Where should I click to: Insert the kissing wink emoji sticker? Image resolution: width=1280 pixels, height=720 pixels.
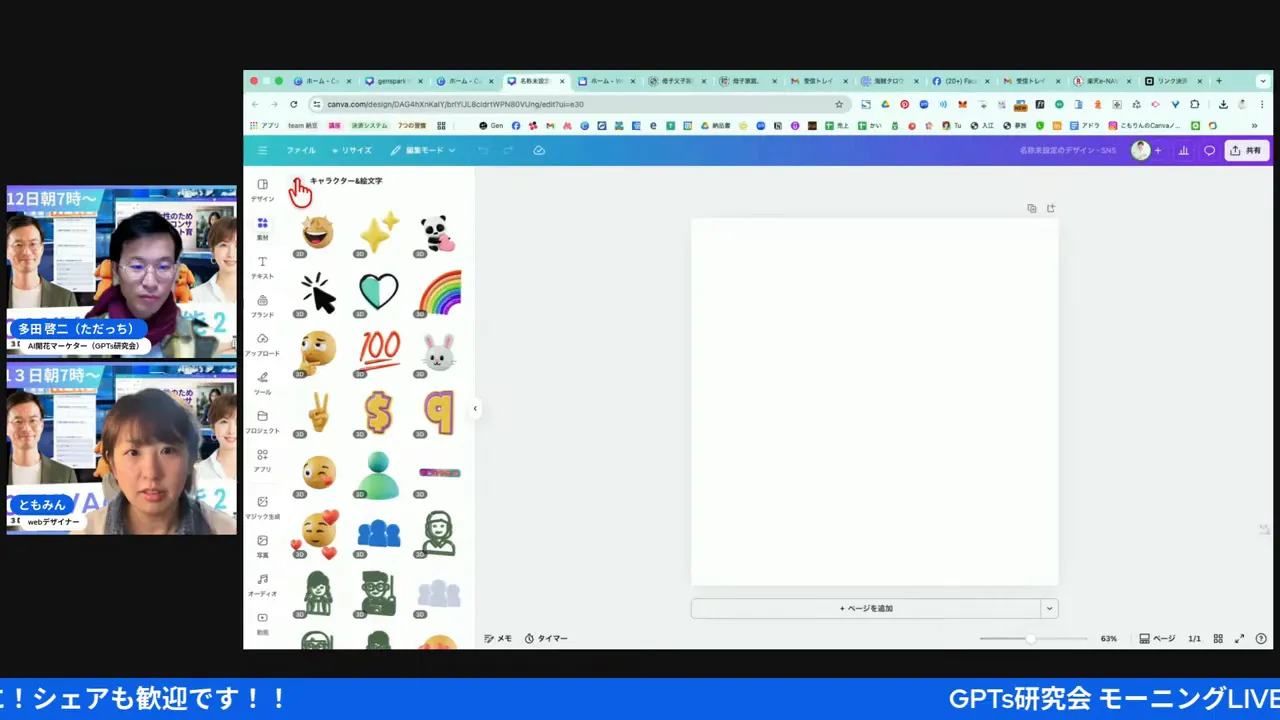318,471
